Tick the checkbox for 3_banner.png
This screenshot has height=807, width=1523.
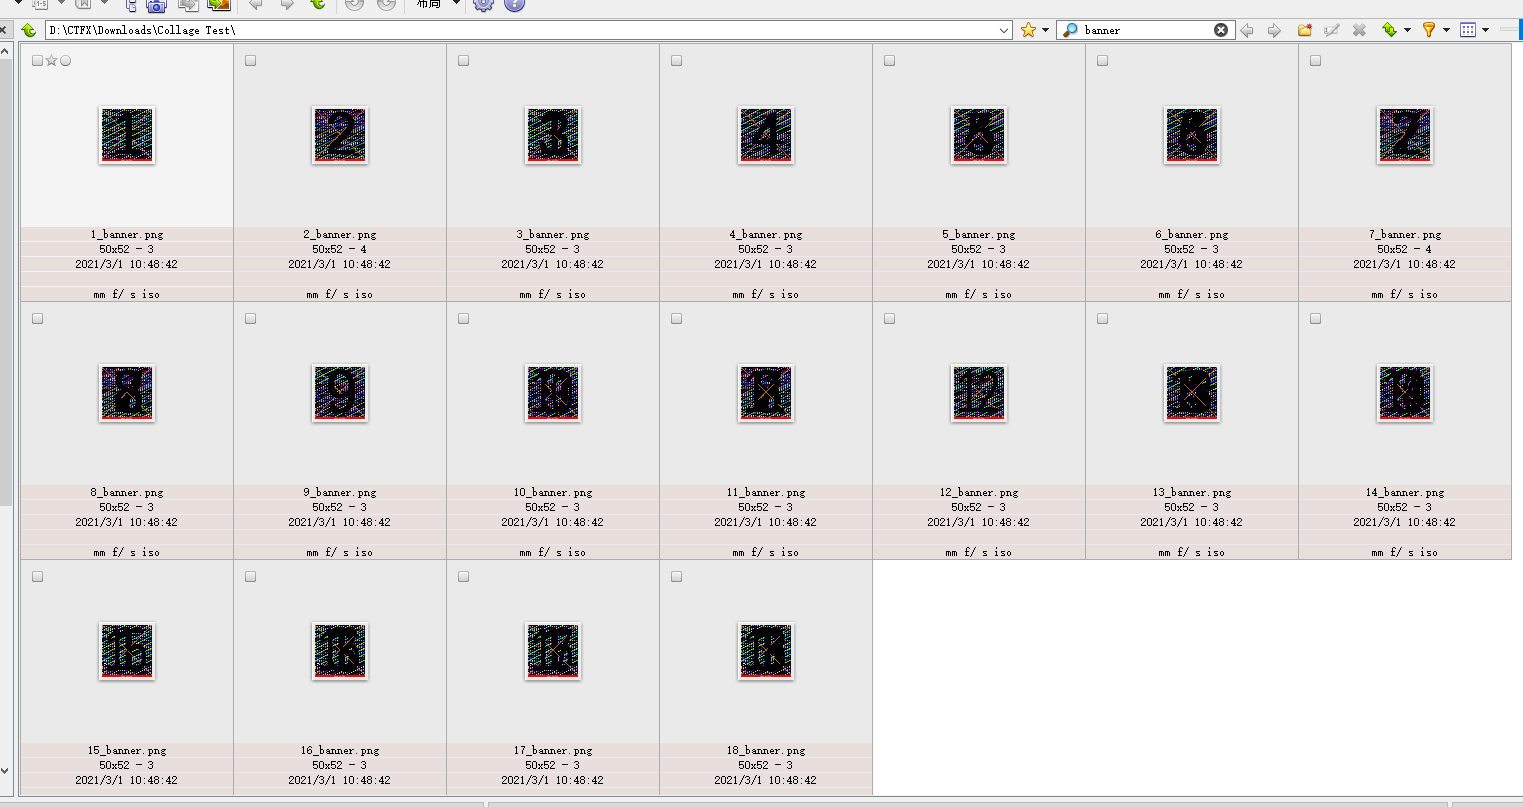[463, 61]
